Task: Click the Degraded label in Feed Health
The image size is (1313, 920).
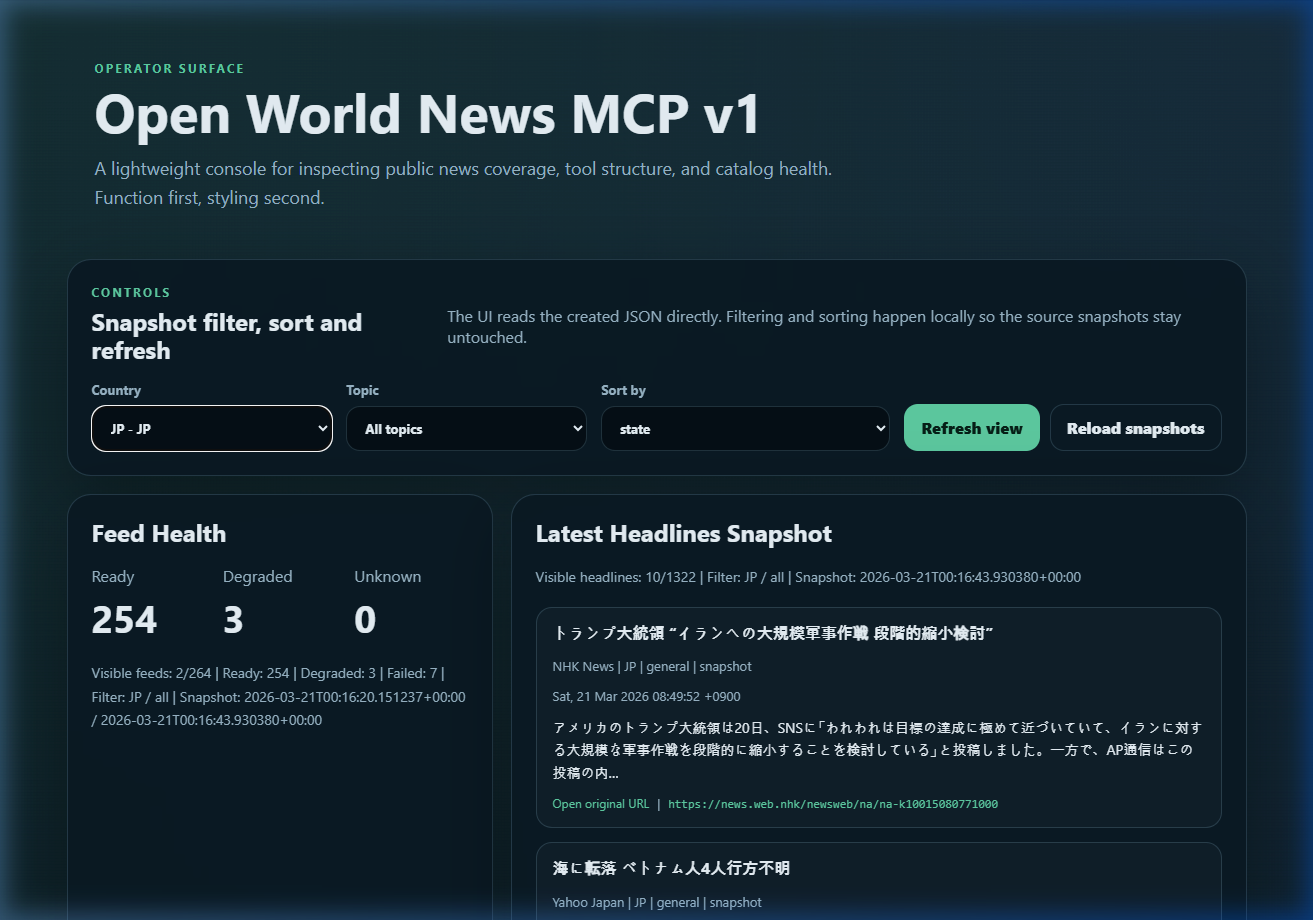Action: (258, 577)
